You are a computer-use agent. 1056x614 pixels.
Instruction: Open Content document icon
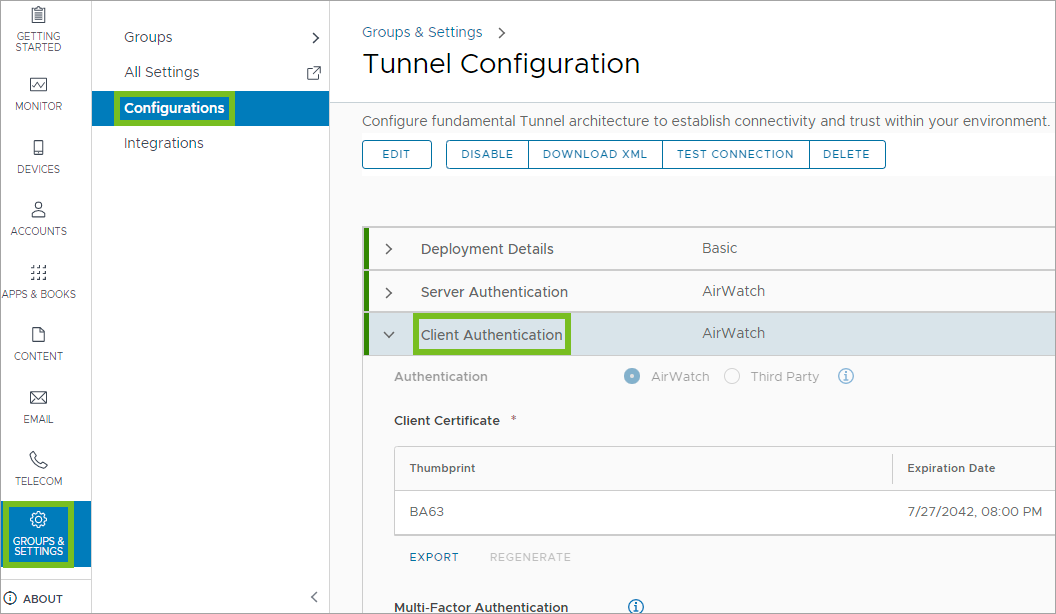[38, 335]
